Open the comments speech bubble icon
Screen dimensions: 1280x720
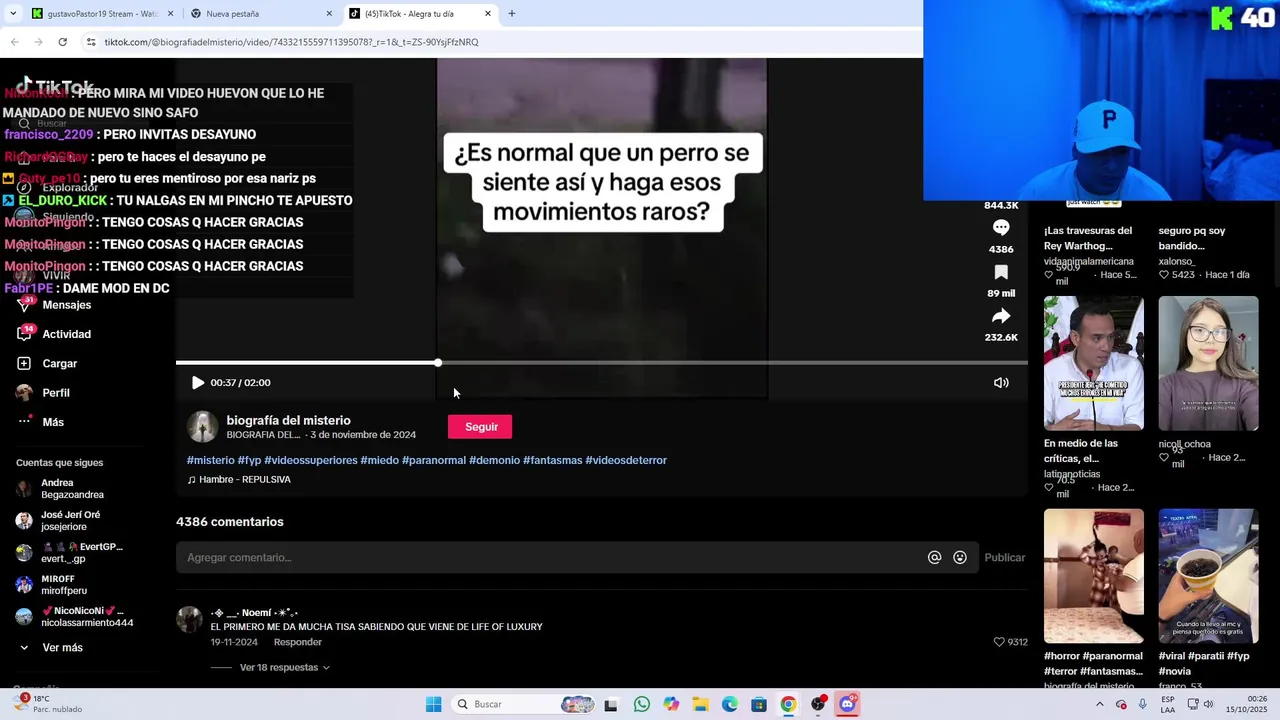pyautogui.click(x=1001, y=228)
